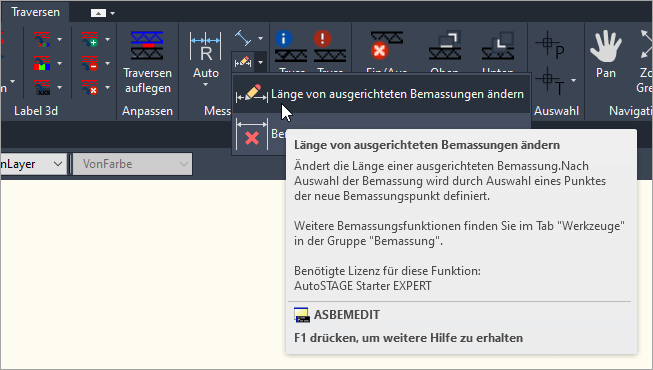Click the add label green plus icon
The height and width of the screenshot is (370, 653).
coord(90,39)
